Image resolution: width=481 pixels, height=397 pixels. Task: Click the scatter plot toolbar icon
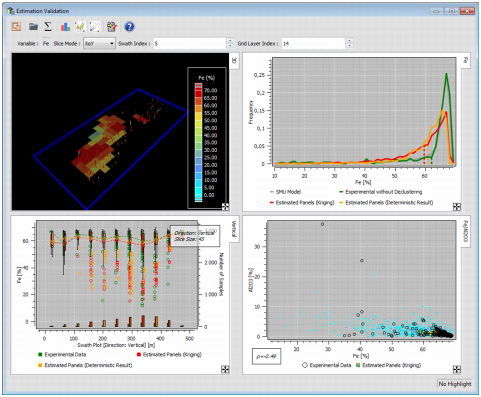95,27
